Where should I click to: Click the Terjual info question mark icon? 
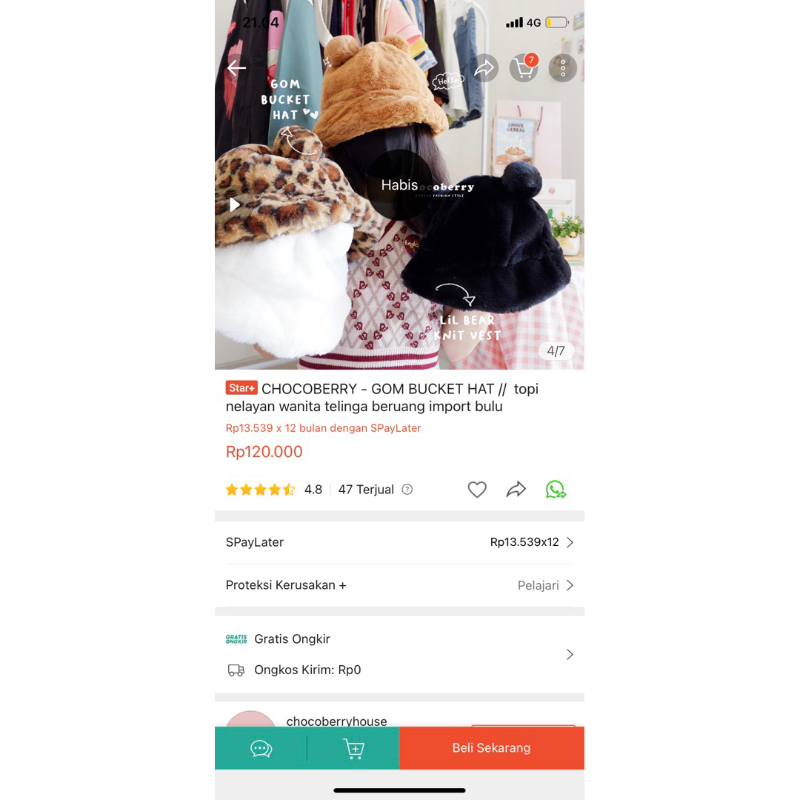tap(407, 489)
